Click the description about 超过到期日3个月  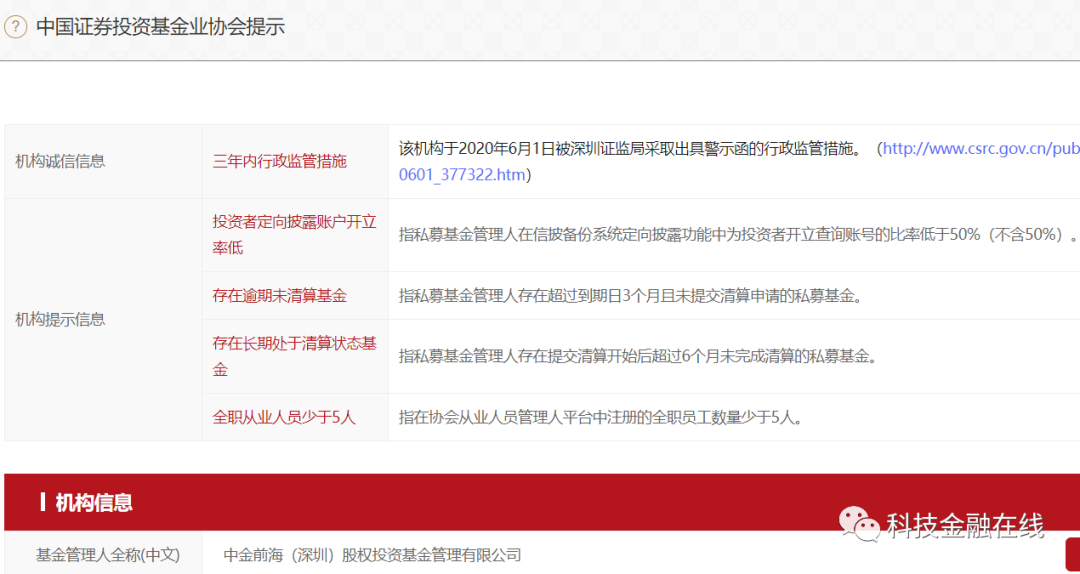[630, 296]
